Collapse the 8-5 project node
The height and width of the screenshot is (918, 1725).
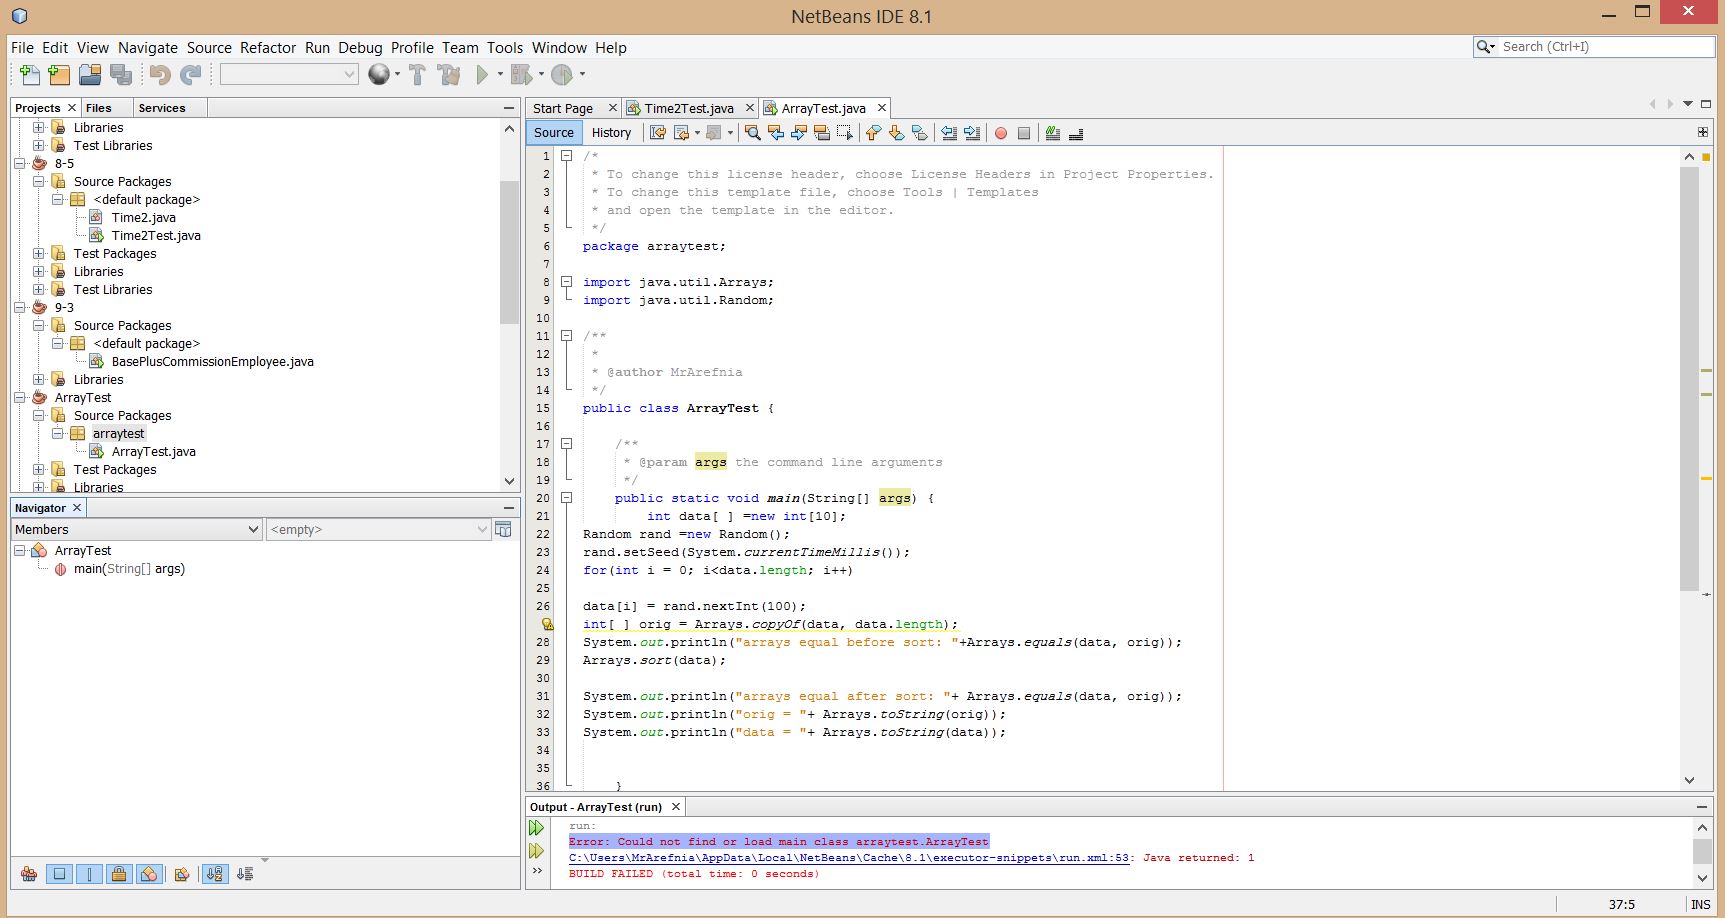tap(20, 164)
